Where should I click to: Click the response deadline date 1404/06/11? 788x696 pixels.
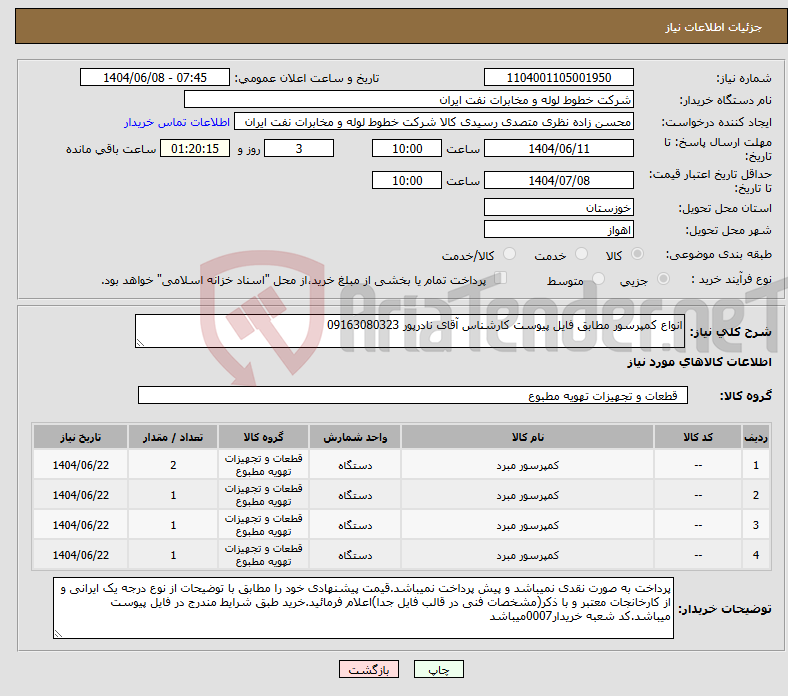558,148
